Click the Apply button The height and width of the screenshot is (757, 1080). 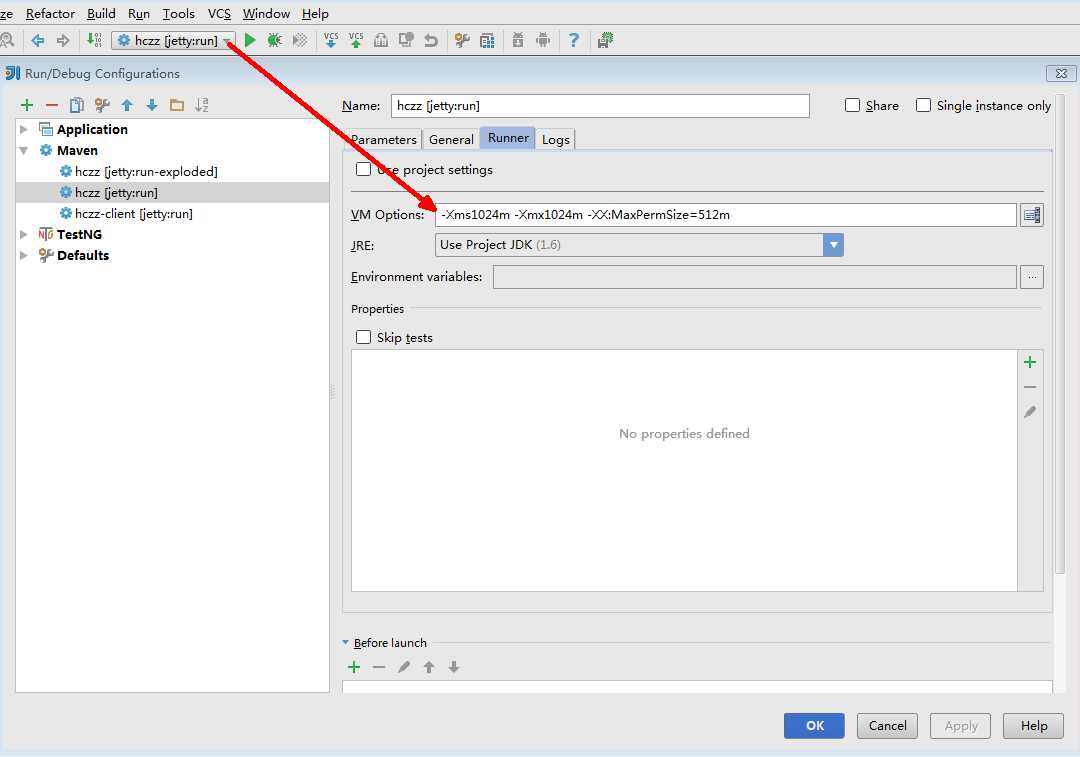tap(960, 725)
